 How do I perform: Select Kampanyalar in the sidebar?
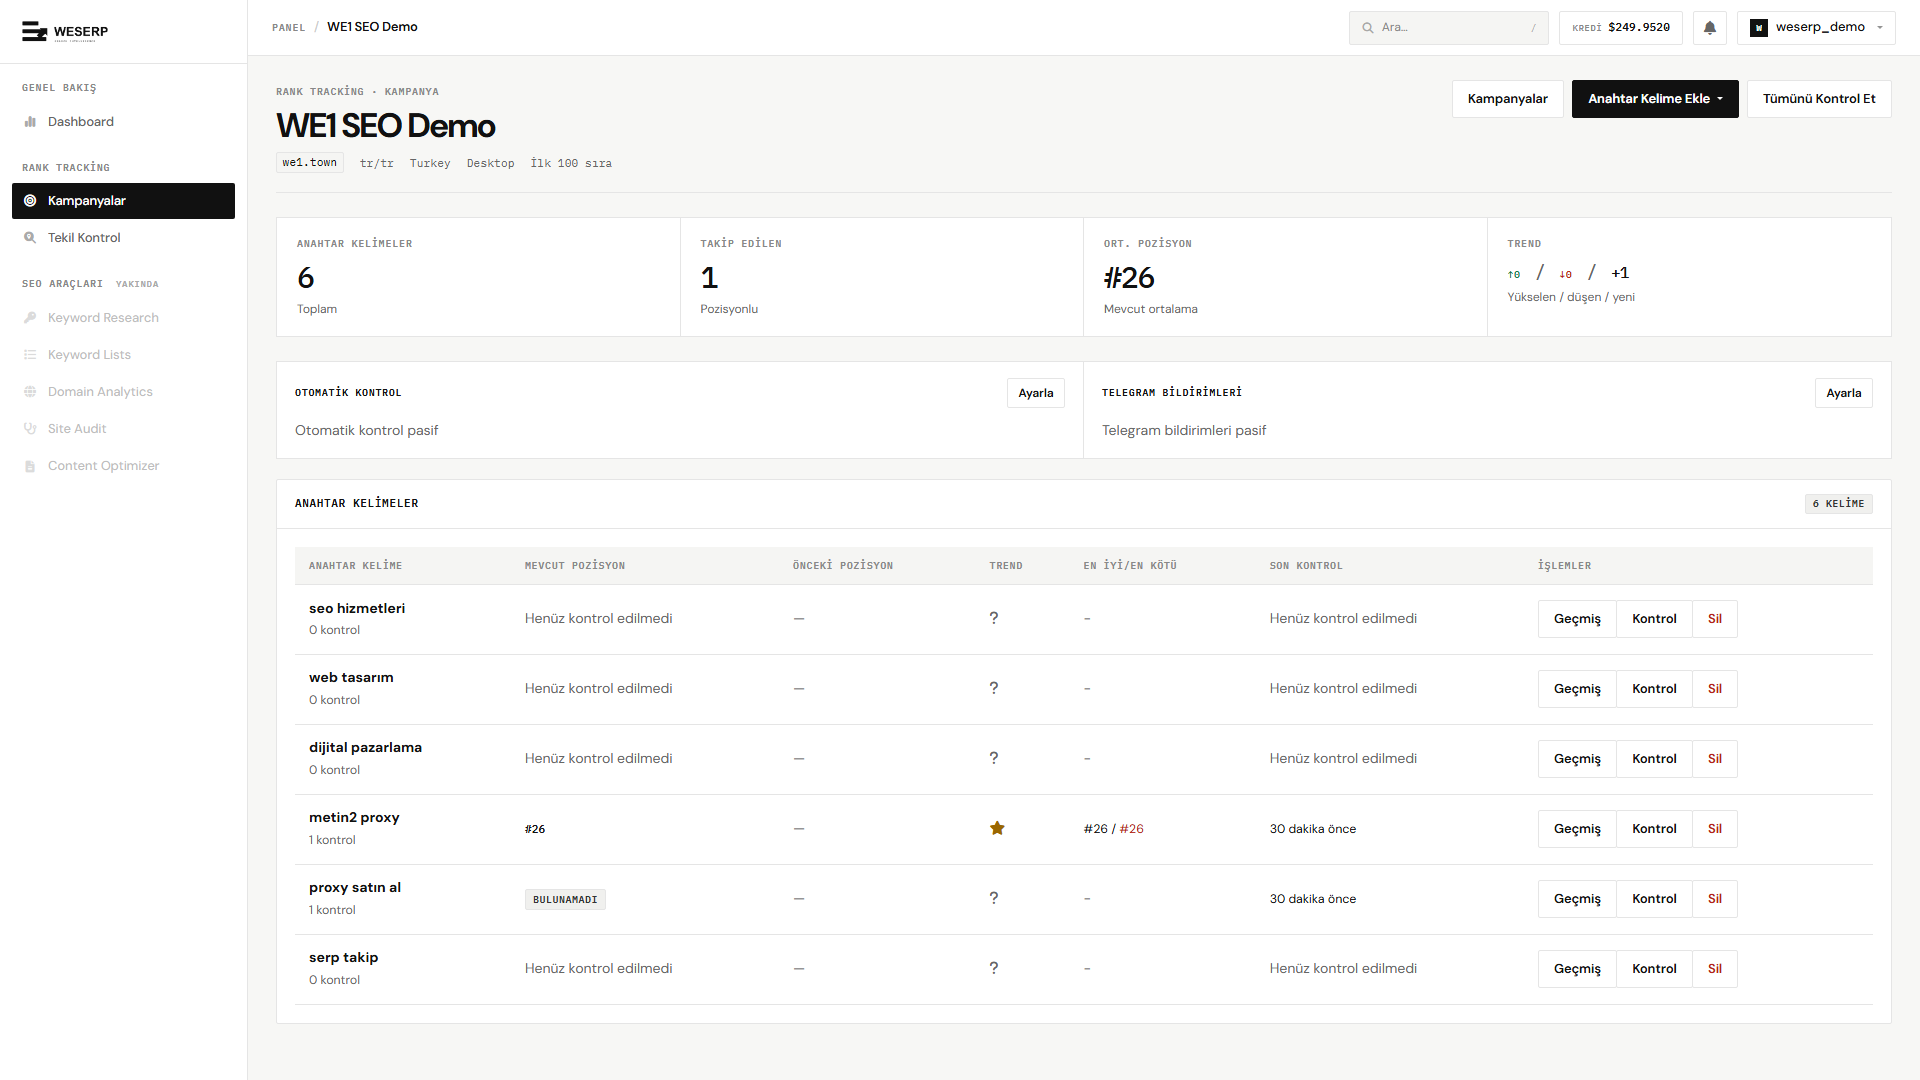[x=123, y=201]
